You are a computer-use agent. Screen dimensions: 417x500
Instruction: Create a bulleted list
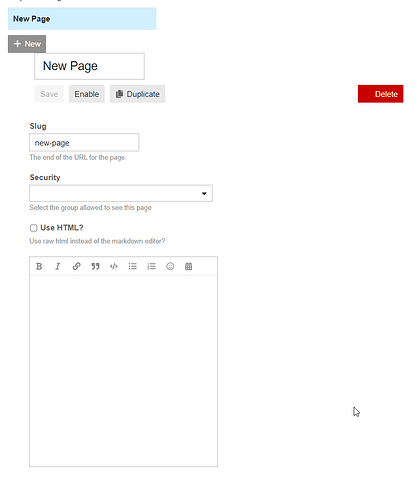(133, 266)
